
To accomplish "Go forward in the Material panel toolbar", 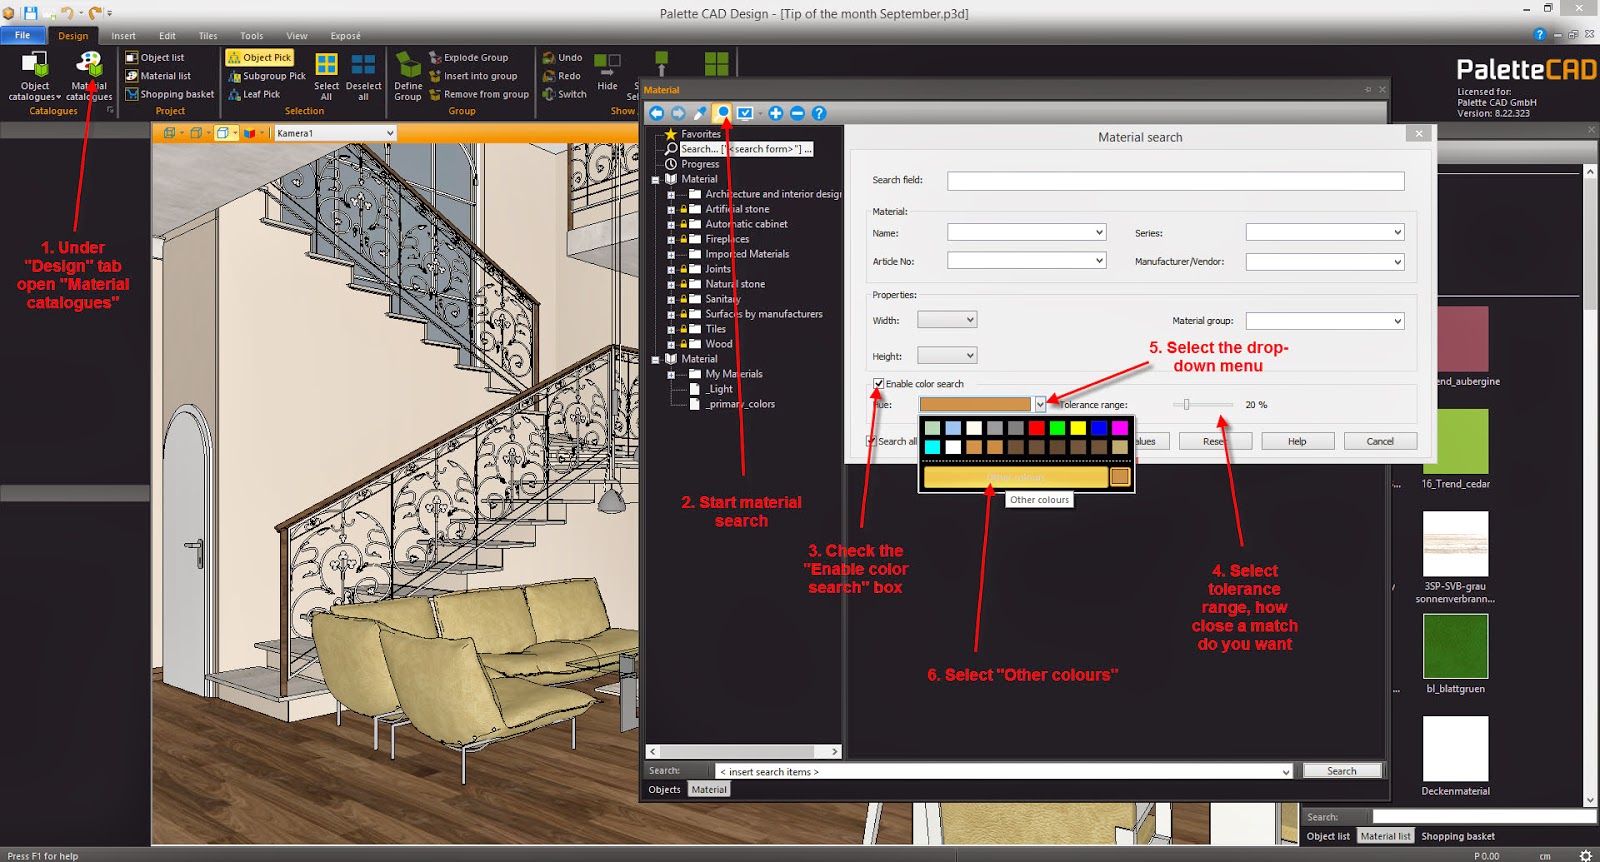I will pyautogui.click(x=678, y=113).
